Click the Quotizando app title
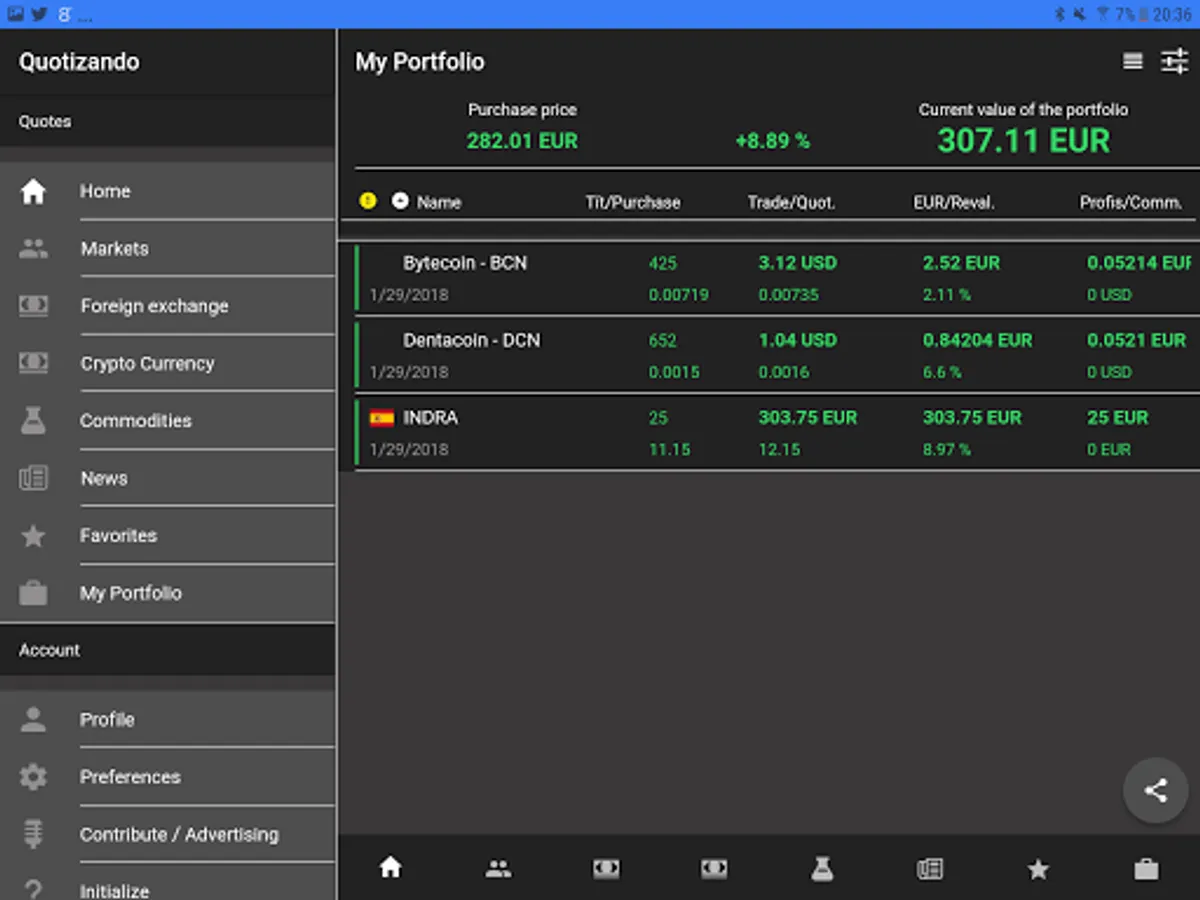 79,62
